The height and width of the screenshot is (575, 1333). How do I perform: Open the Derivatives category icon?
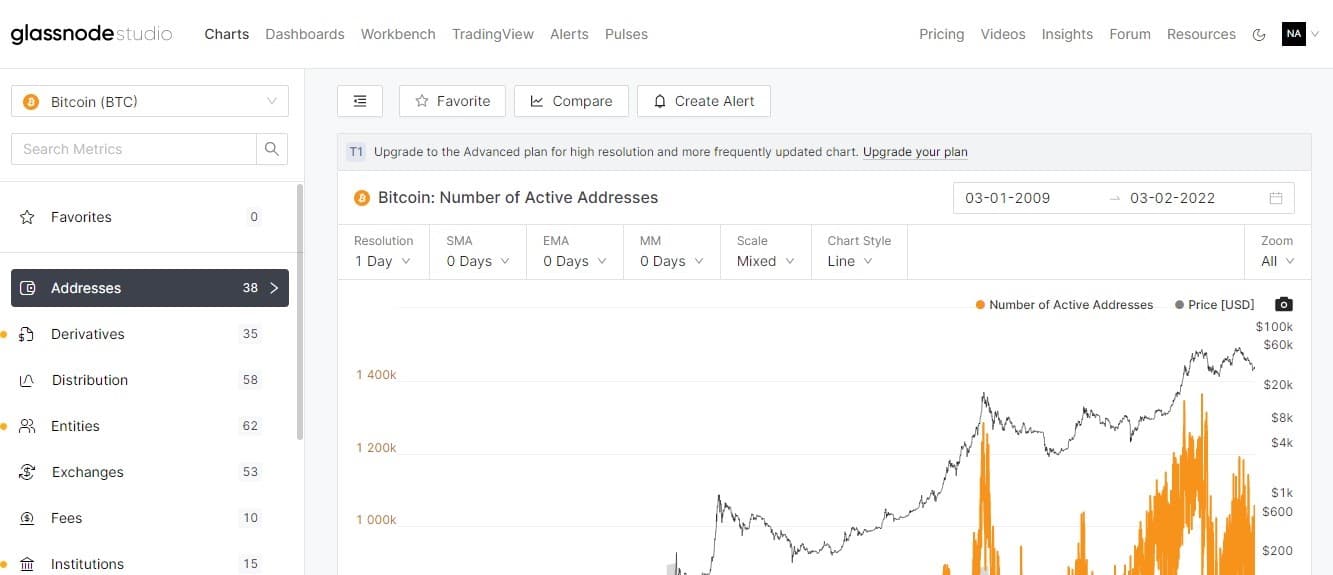[x=28, y=334]
